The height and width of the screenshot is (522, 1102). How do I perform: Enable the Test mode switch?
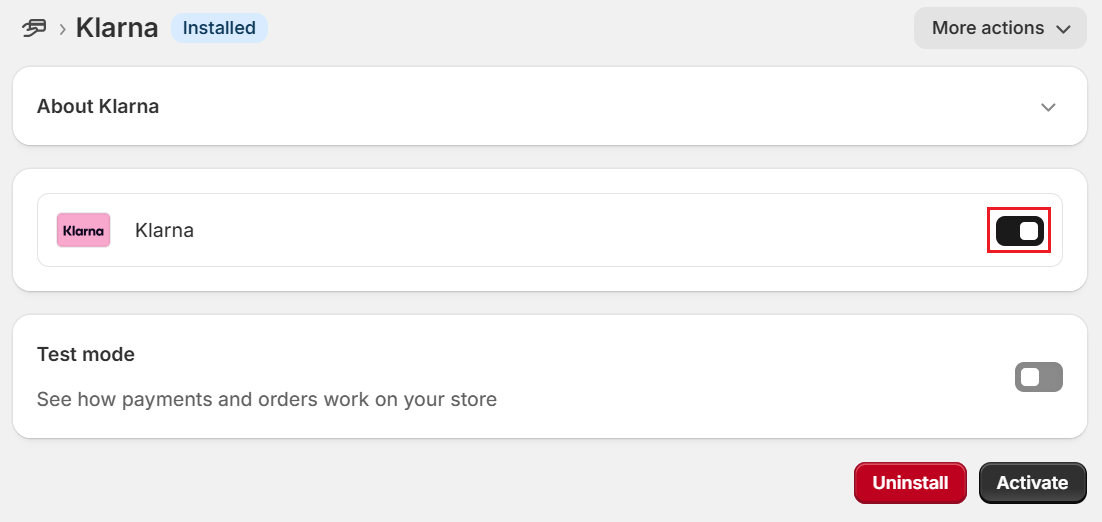(1039, 377)
